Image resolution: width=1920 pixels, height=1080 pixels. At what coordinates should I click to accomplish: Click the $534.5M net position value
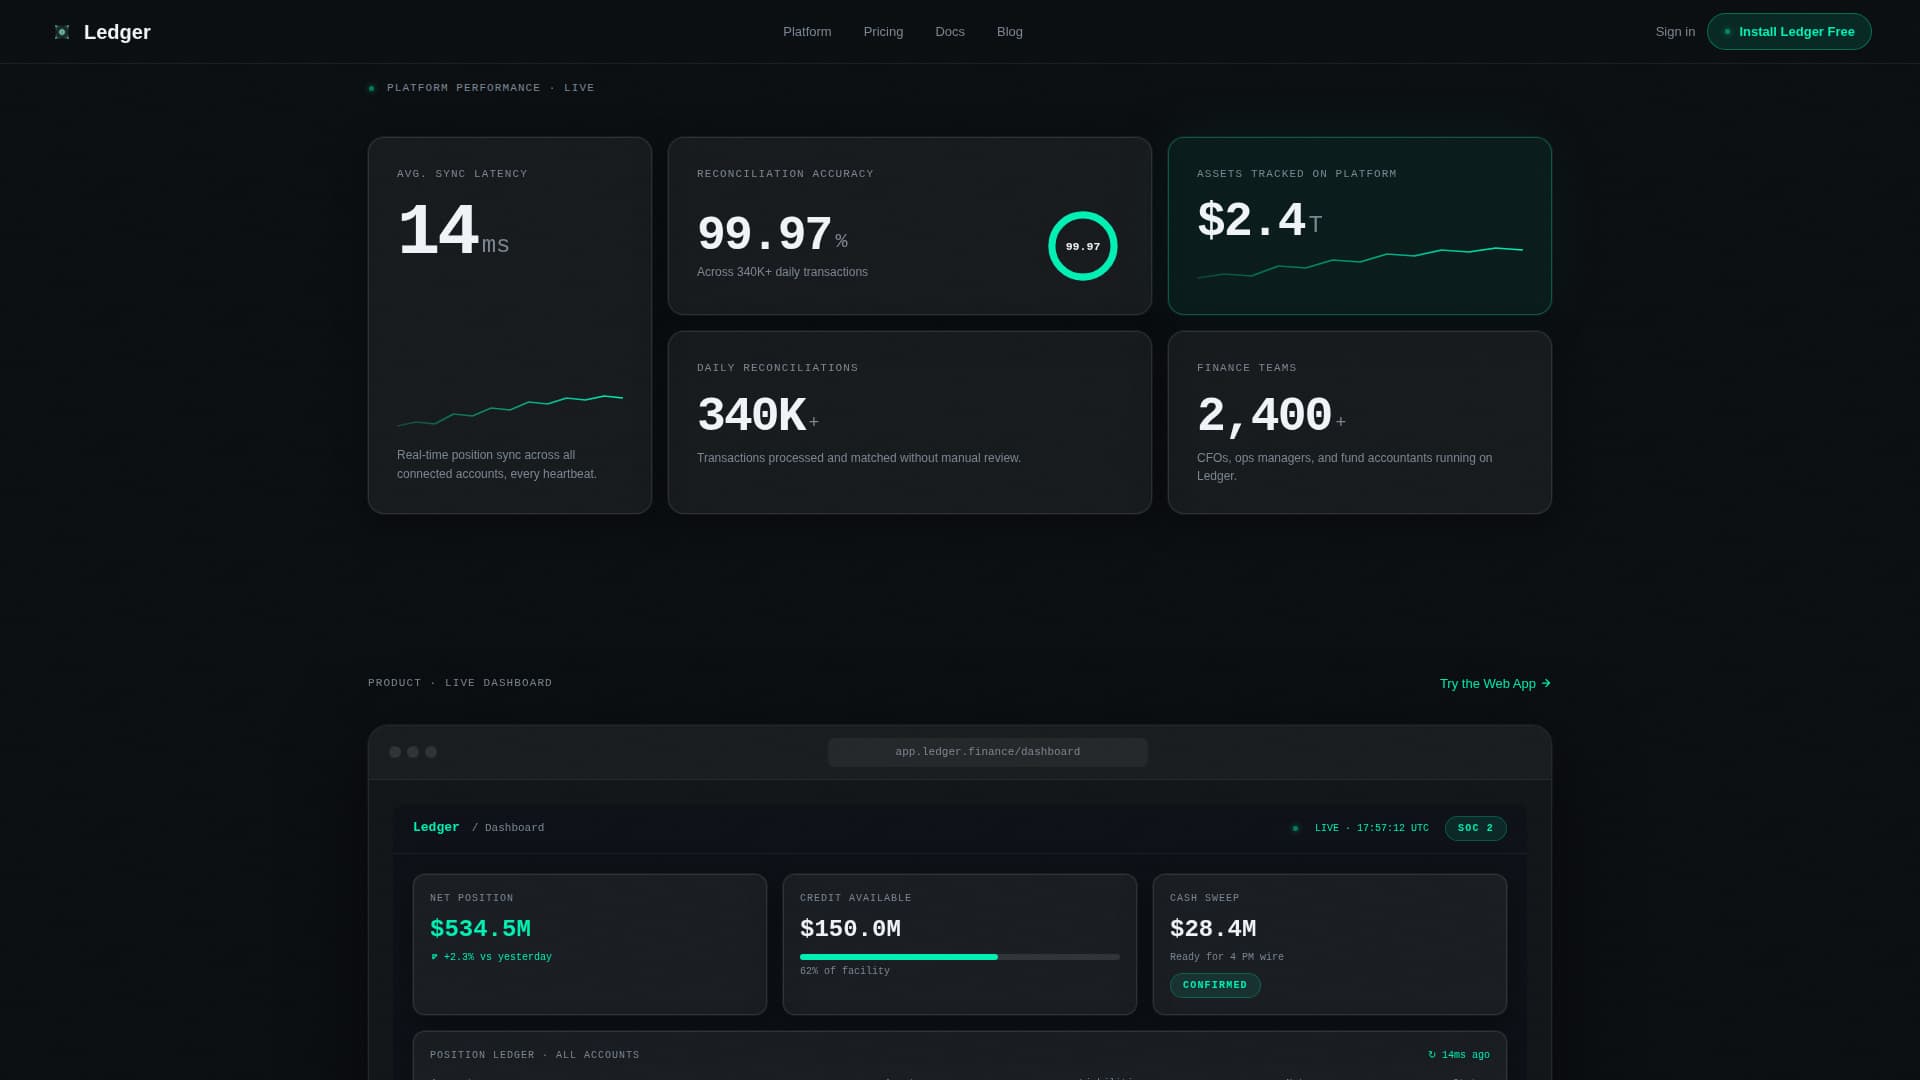click(480, 930)
